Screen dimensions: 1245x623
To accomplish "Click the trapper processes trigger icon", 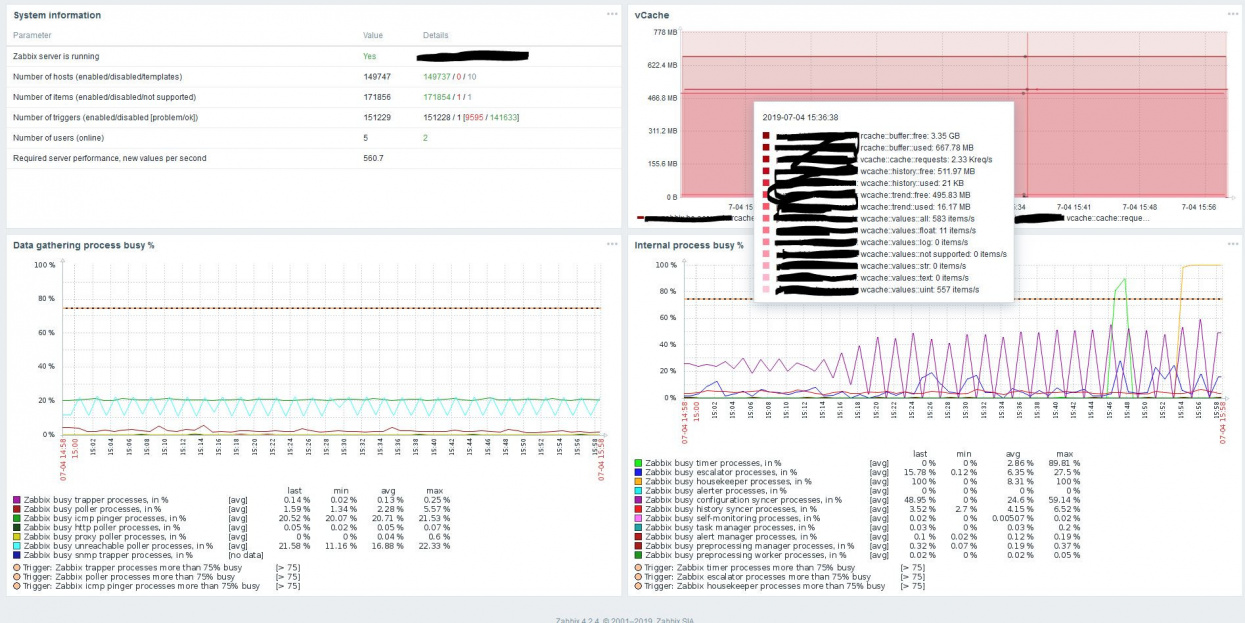I will 17,567.
